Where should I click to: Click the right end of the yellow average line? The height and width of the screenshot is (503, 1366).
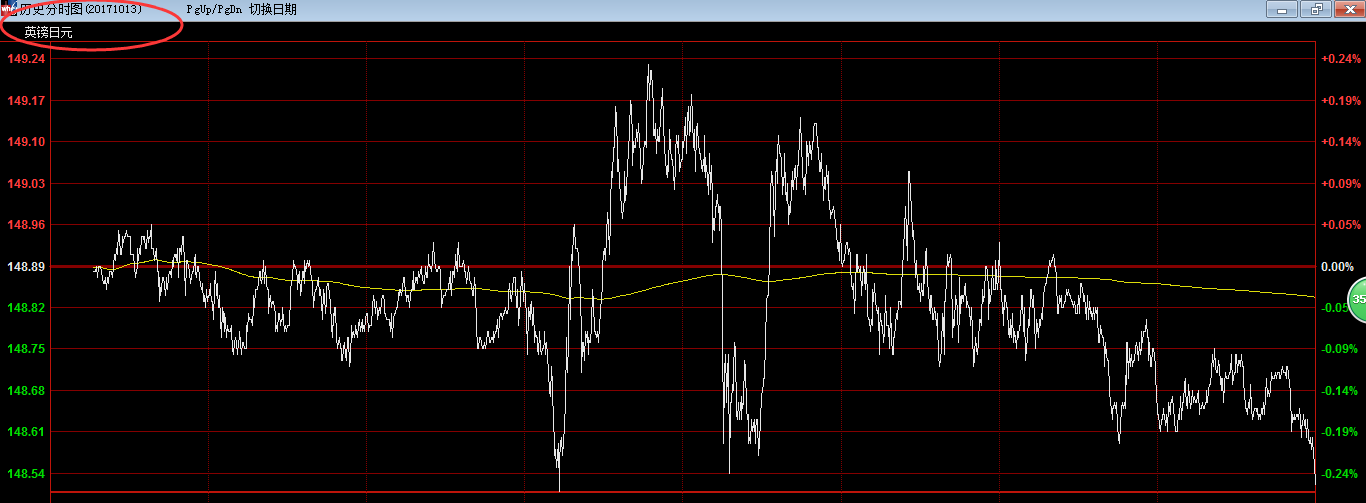(x=1313, y=296)
